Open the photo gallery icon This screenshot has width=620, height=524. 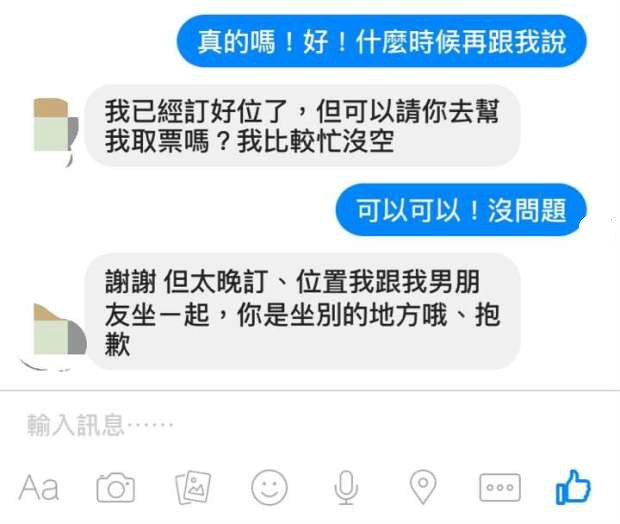point(193,487)
